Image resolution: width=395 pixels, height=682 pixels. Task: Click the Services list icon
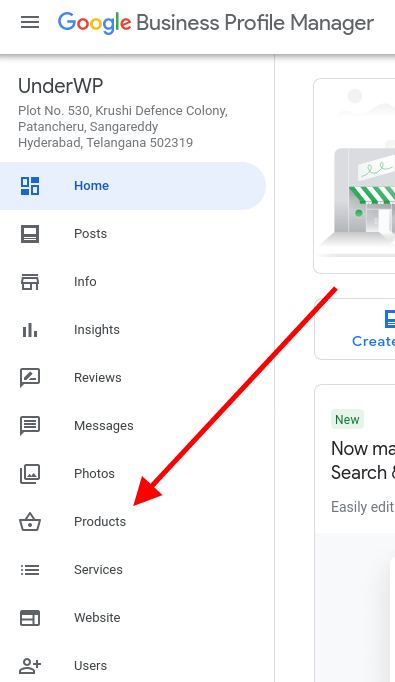tap(30, 570)
